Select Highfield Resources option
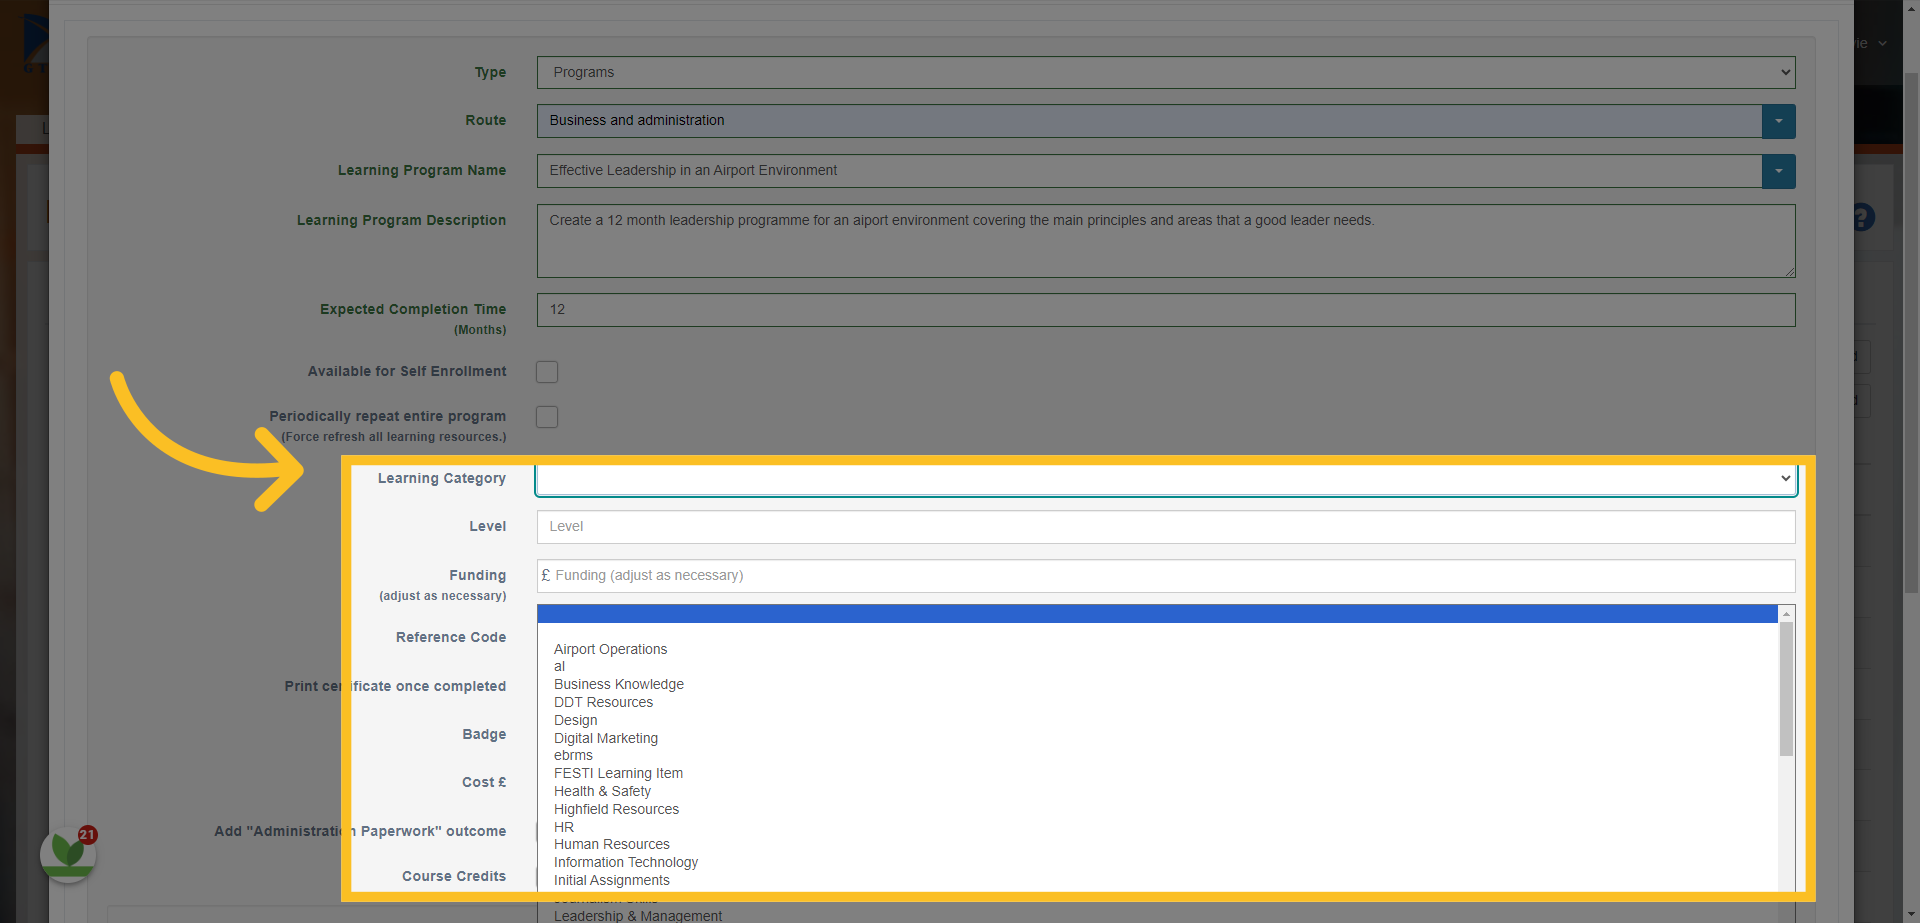The height and width of the screenshot is (923, 1920). (616, 810)
